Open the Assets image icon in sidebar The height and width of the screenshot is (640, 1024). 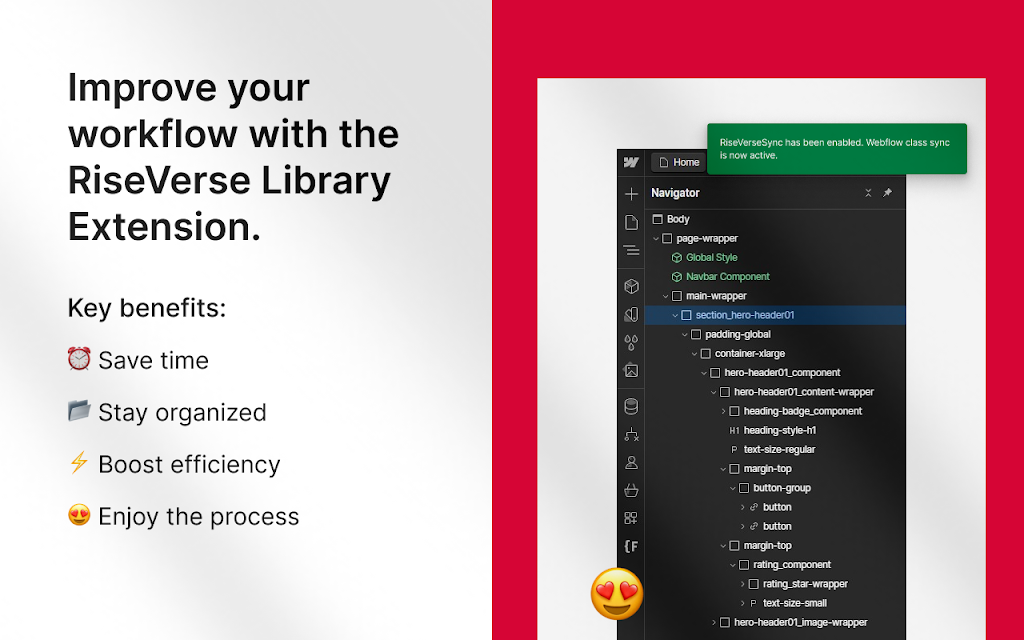click(631, 370)
